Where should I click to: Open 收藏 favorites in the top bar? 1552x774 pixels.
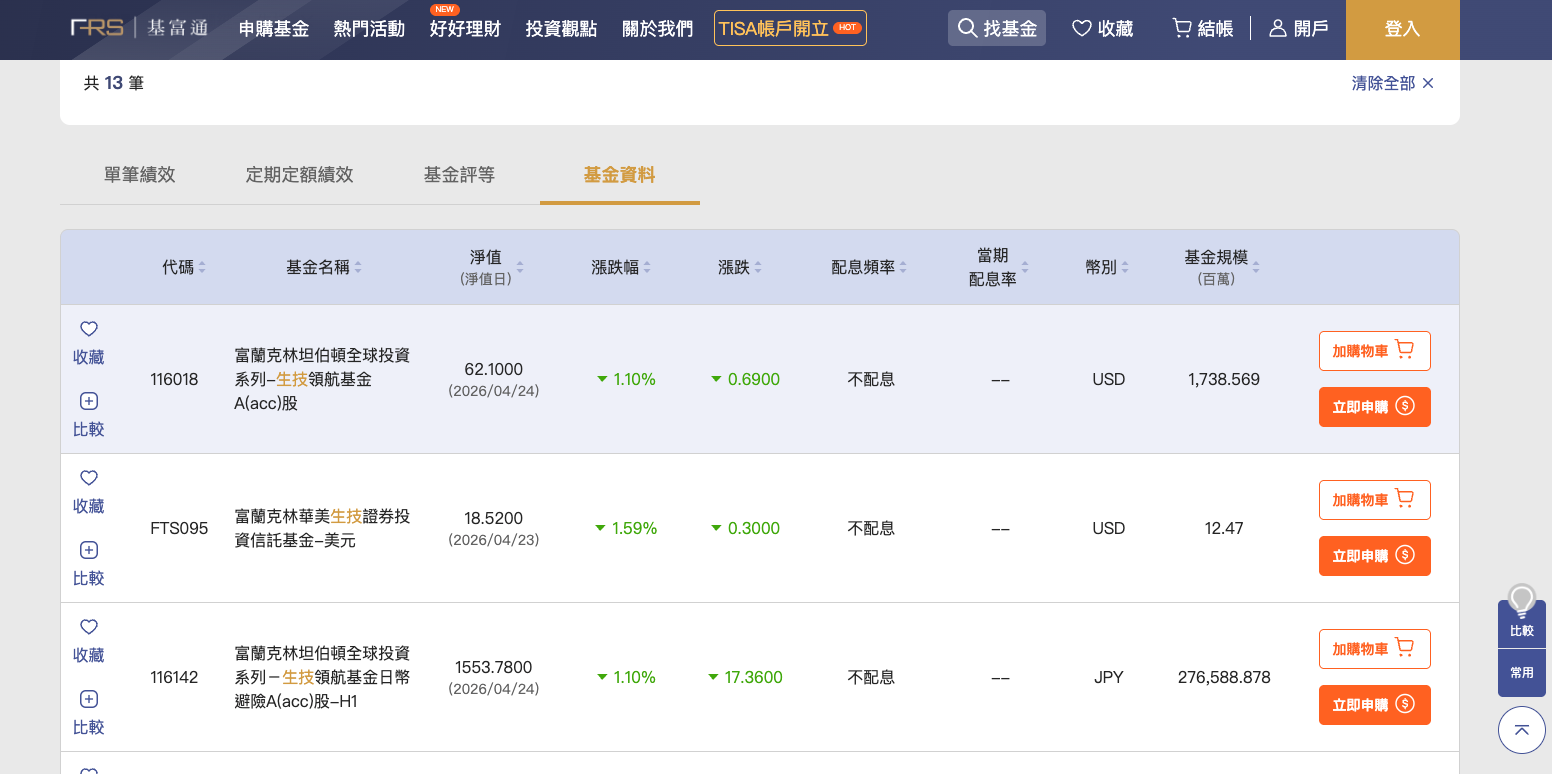click(1102, 29)
